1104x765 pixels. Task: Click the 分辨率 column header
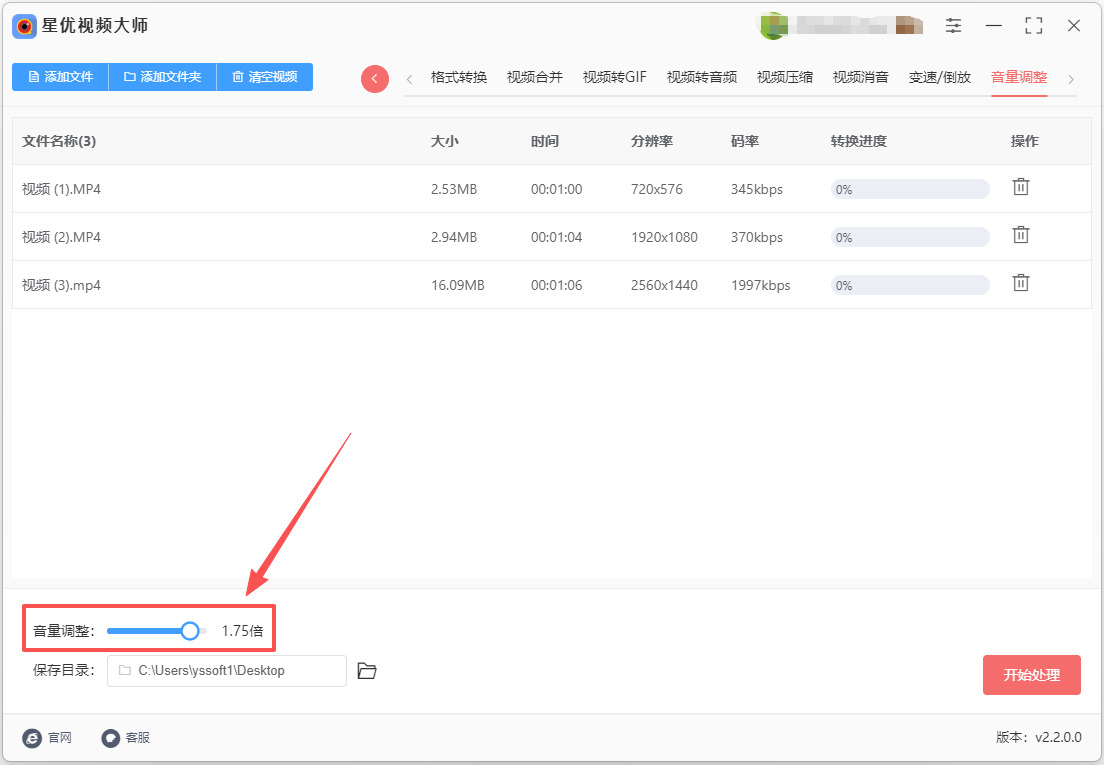coord(652,141)
